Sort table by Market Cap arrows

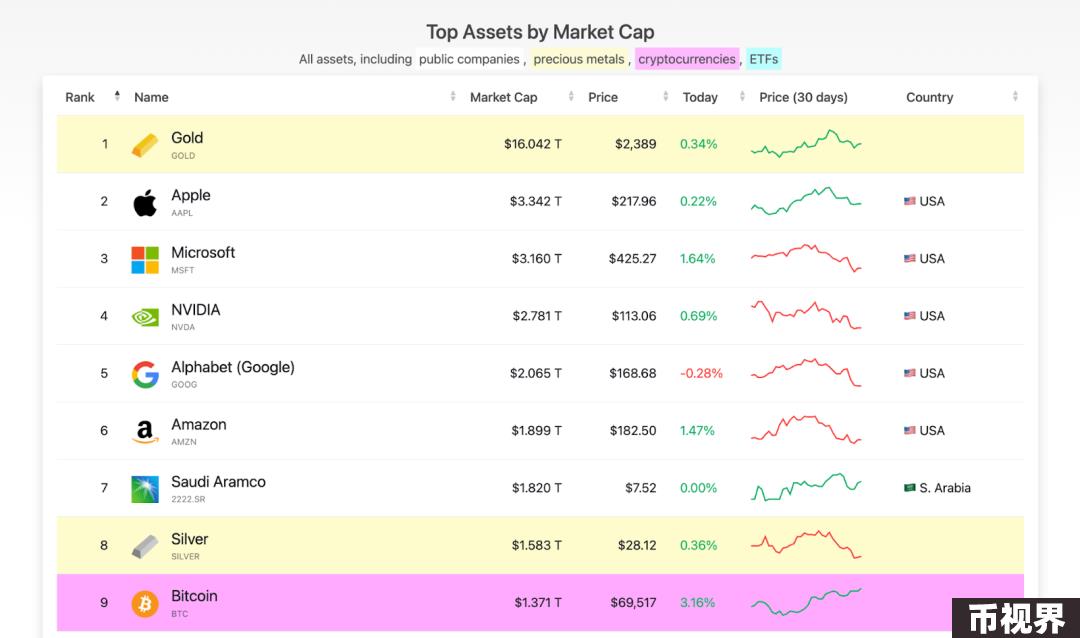(x=571, y=96)
